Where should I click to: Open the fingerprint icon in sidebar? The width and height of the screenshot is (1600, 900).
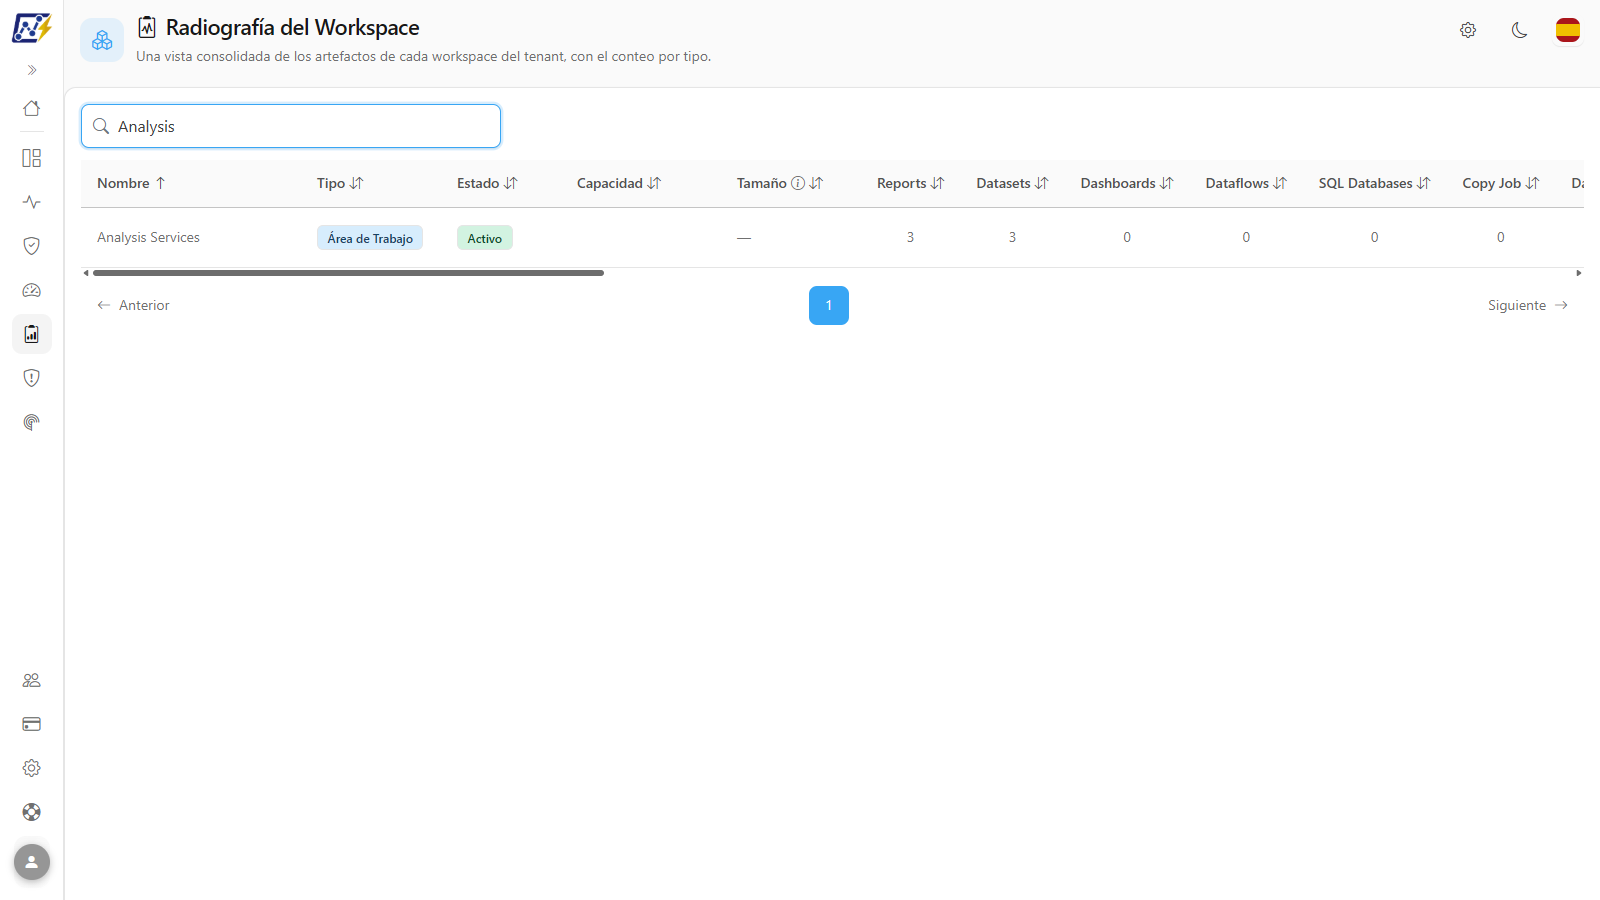(32, 422)
